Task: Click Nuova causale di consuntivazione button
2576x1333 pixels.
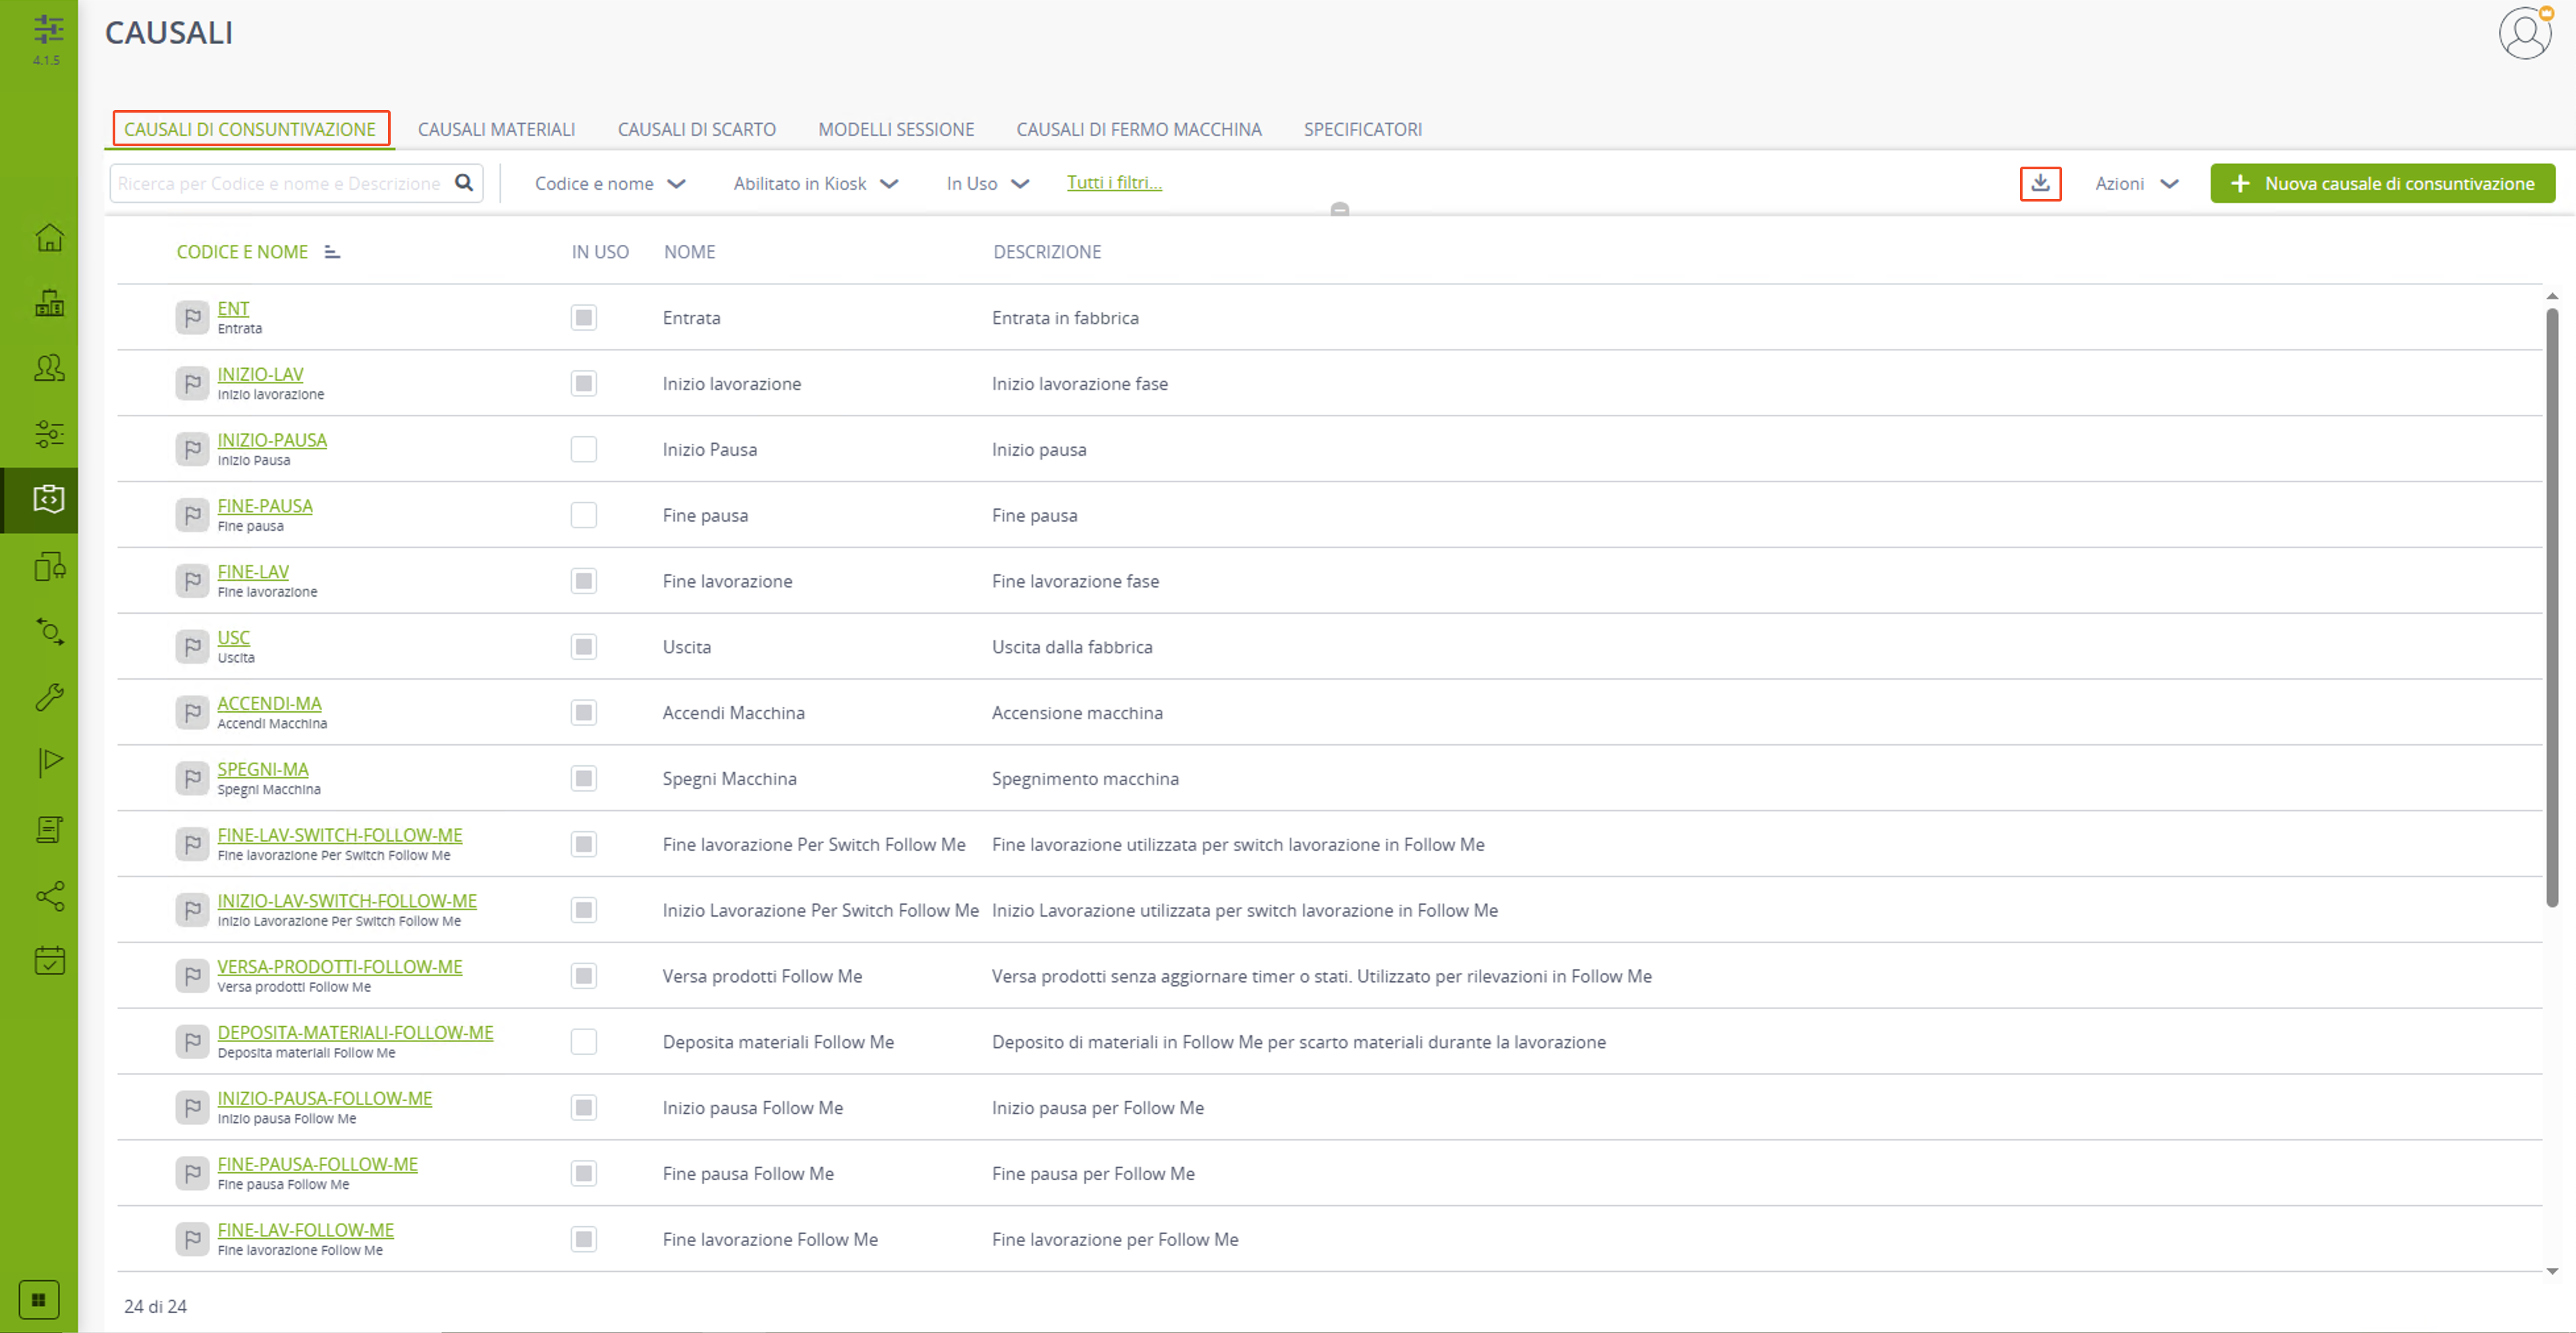Action: (2382, 183)
